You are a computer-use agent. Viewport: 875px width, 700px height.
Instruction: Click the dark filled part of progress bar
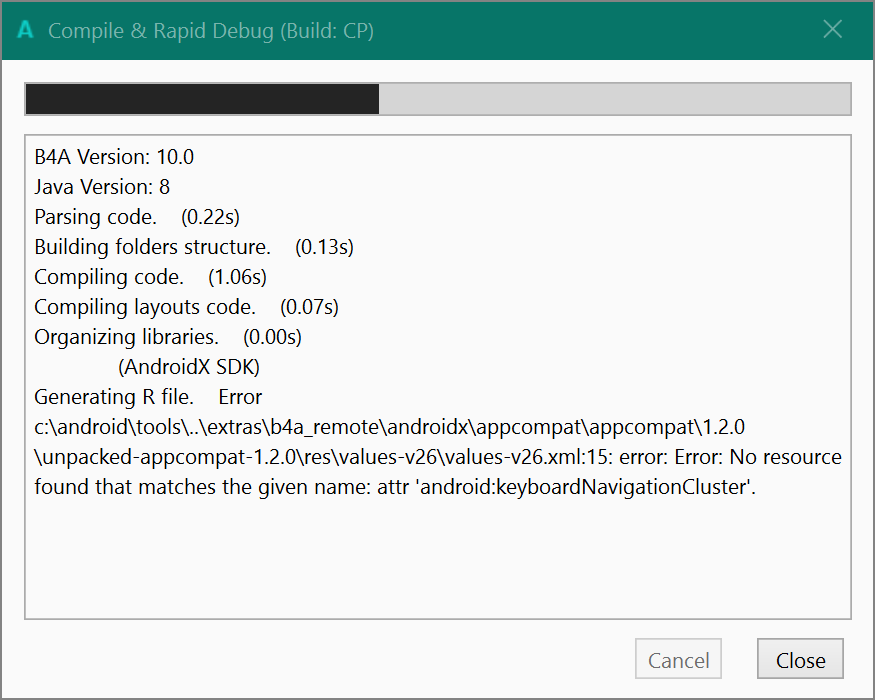(201, 99)
